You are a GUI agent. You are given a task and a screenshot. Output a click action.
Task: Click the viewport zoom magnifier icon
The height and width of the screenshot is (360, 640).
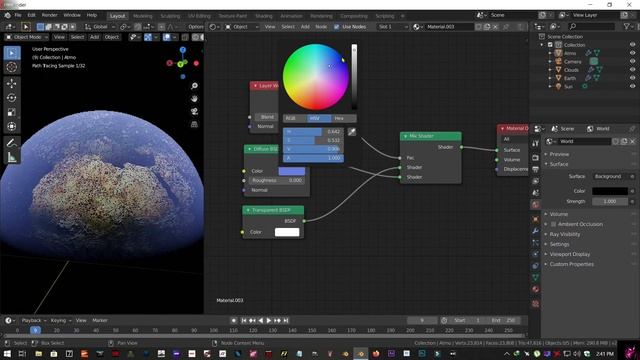[x=194, y=86]
